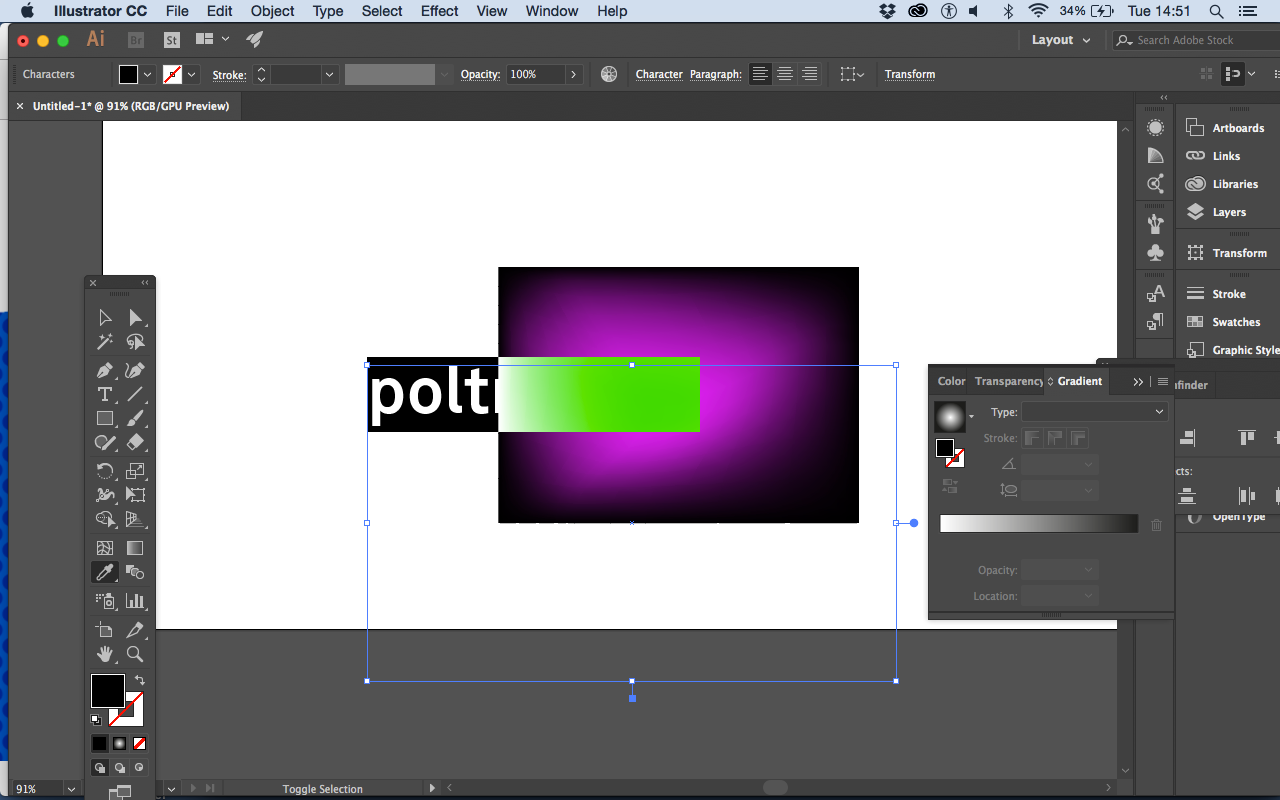
Task: Open the zoom level dropdown at bottom
Action: [x=71, y=789]
